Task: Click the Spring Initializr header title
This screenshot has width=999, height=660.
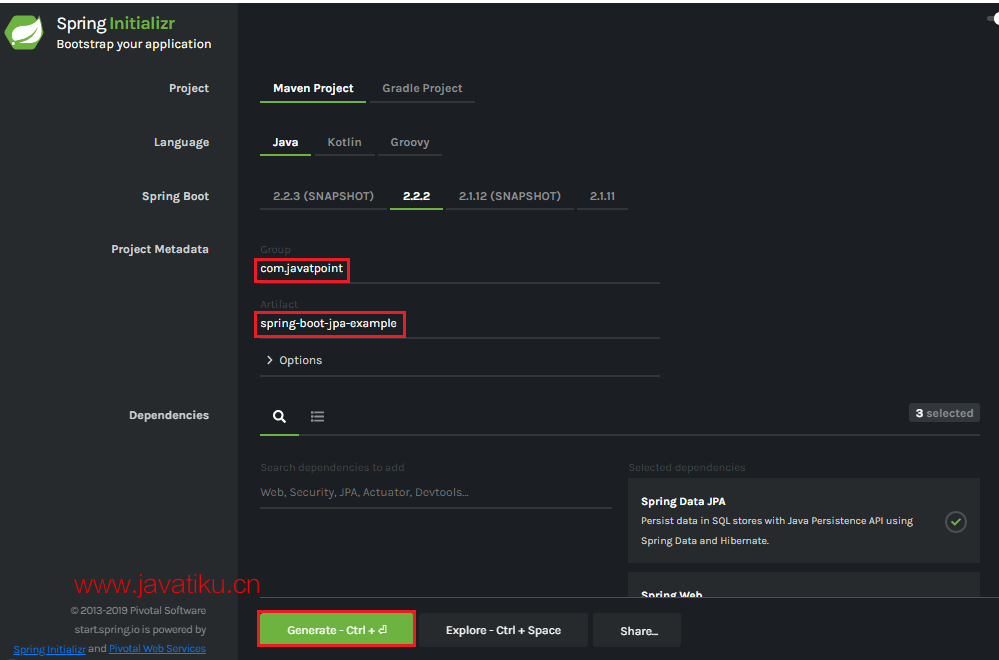Action: pos(116,24)
